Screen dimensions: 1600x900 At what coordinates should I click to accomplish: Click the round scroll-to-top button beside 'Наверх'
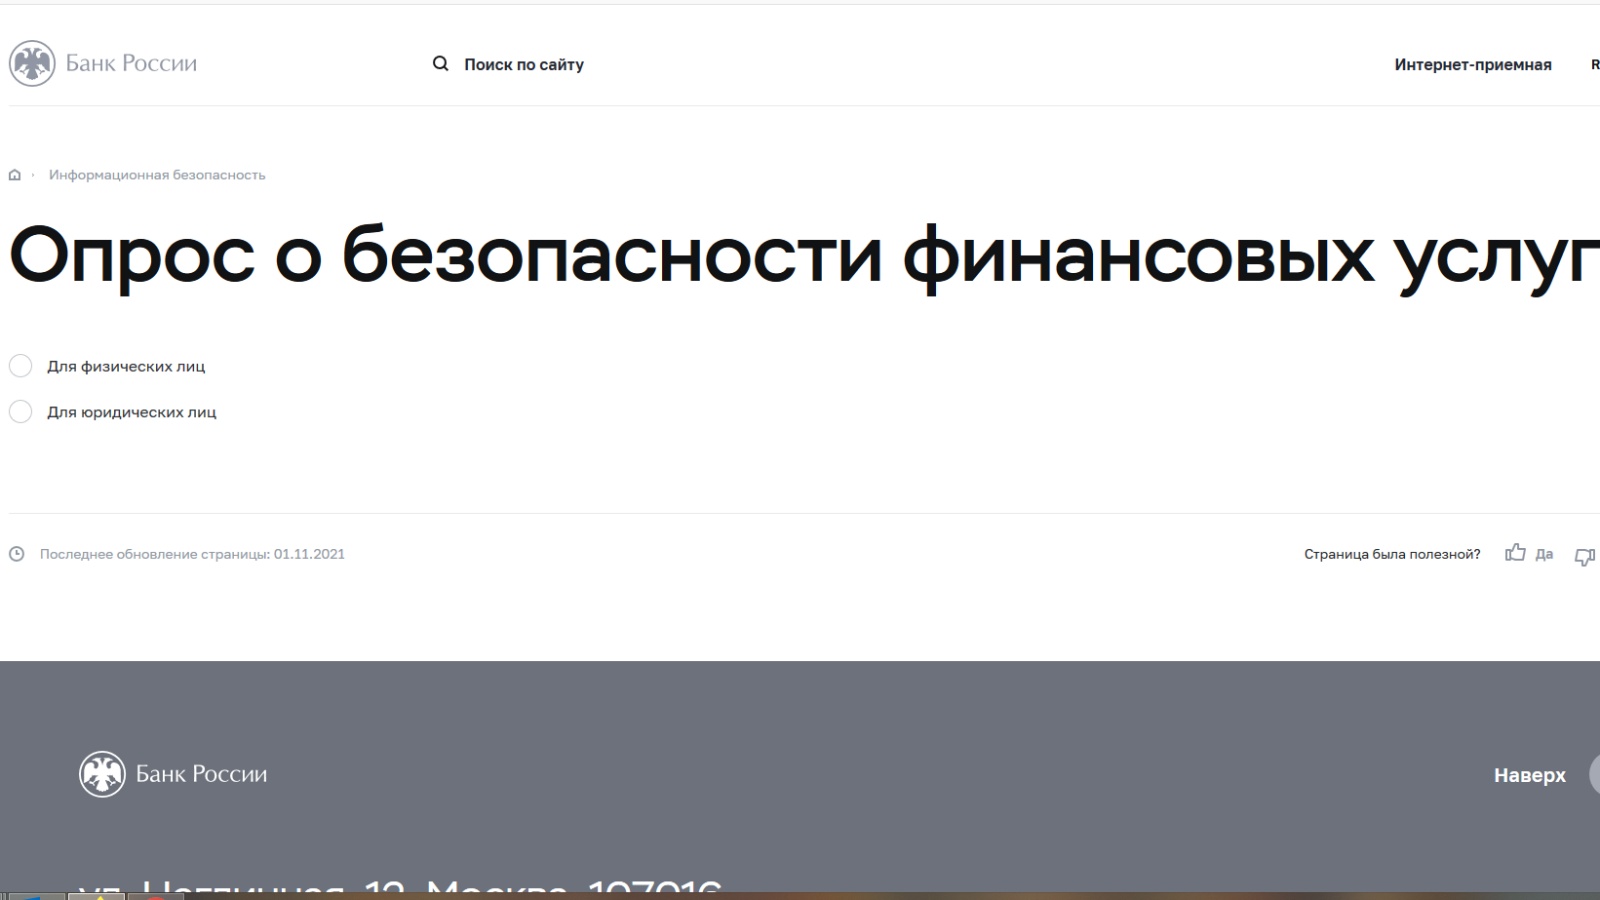1595,775
